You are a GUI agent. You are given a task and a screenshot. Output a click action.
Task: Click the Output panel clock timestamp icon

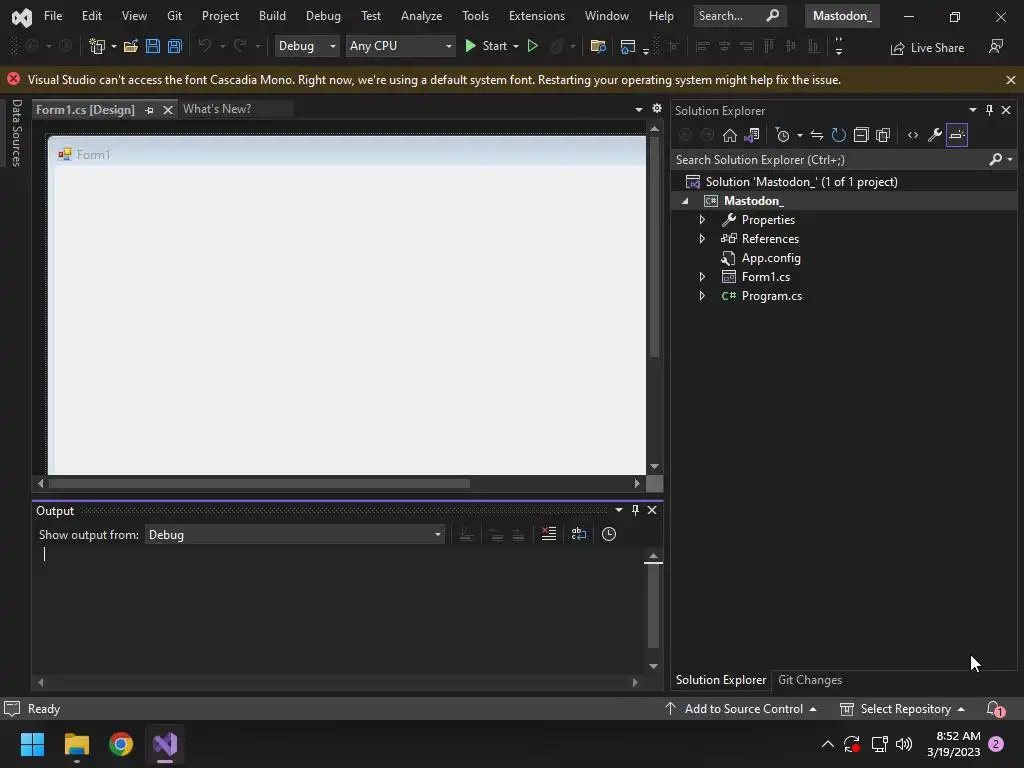click(x=609, y=534)
